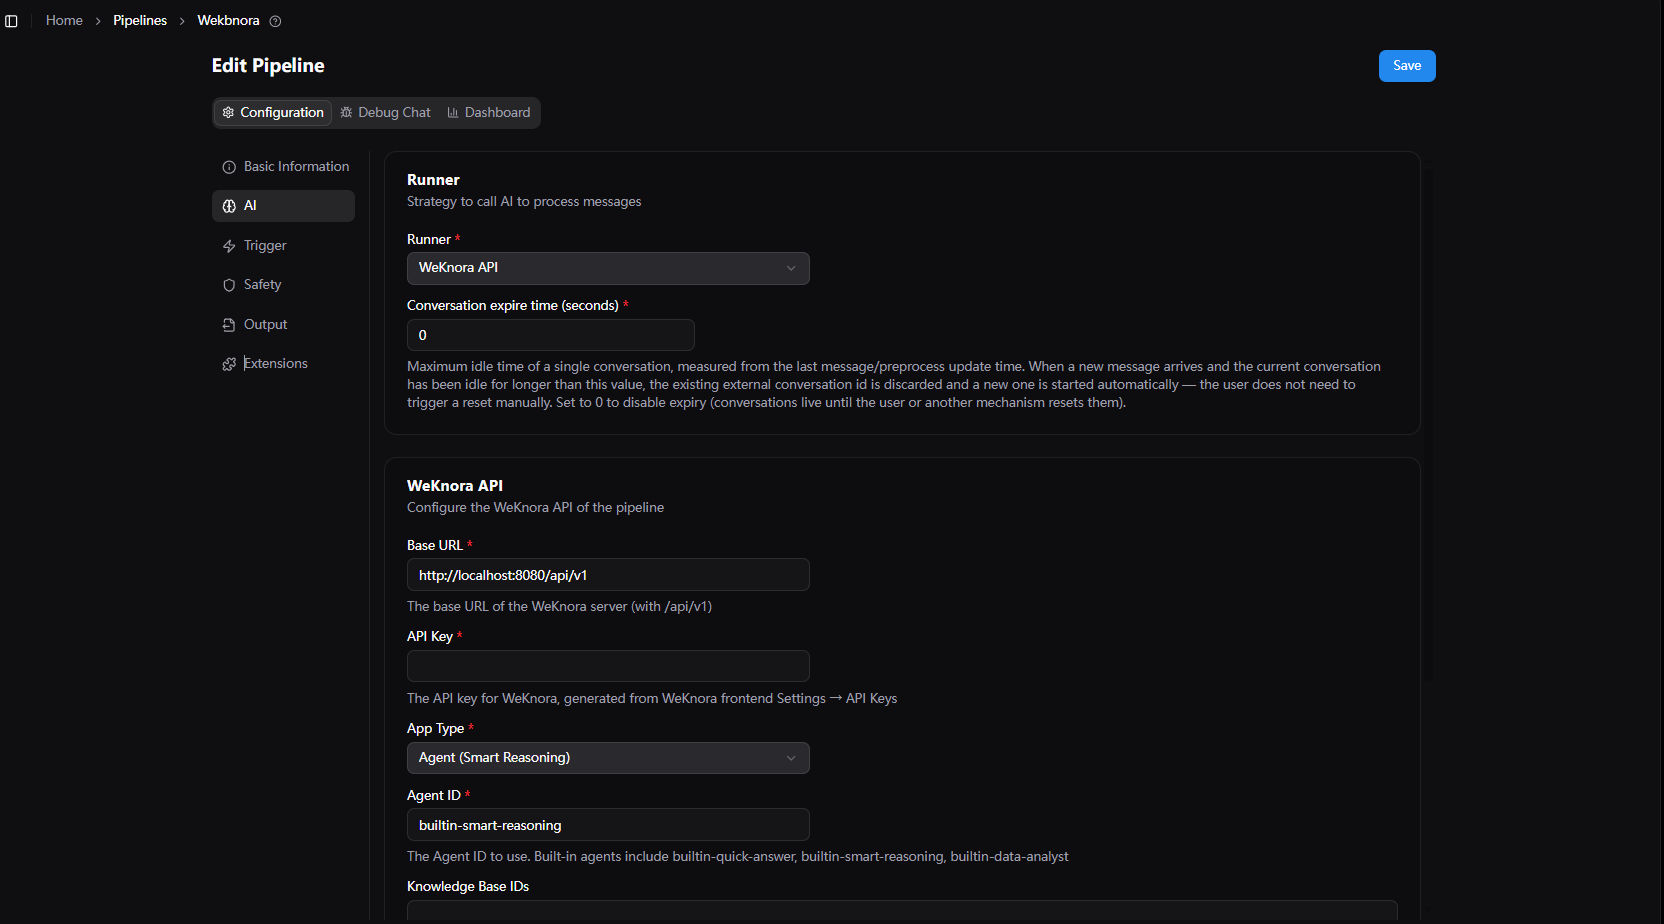Open Extensions puzzle icon section

[229, 364]
